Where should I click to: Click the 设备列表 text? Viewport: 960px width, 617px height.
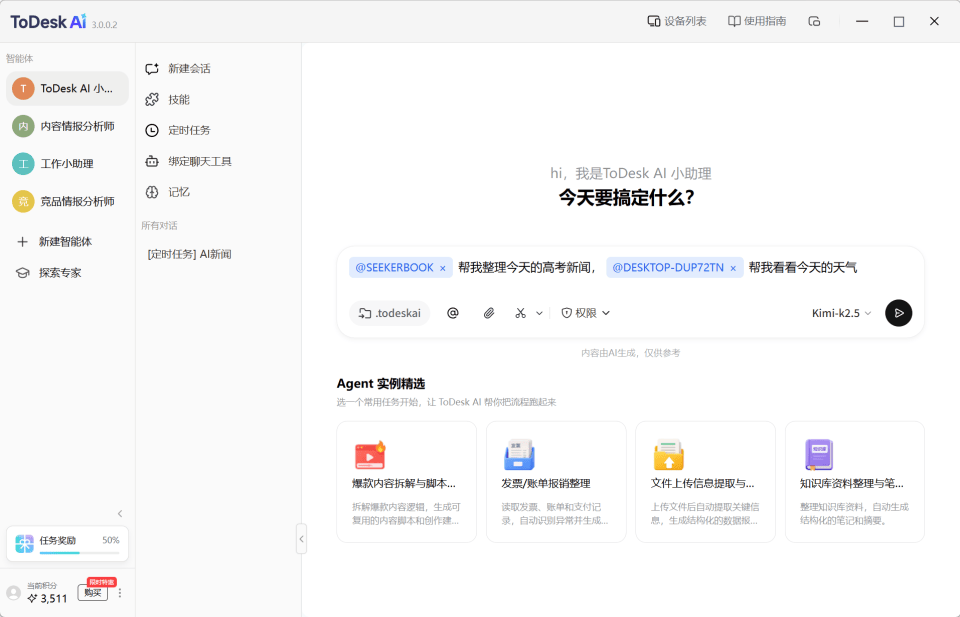click(685, 21)
